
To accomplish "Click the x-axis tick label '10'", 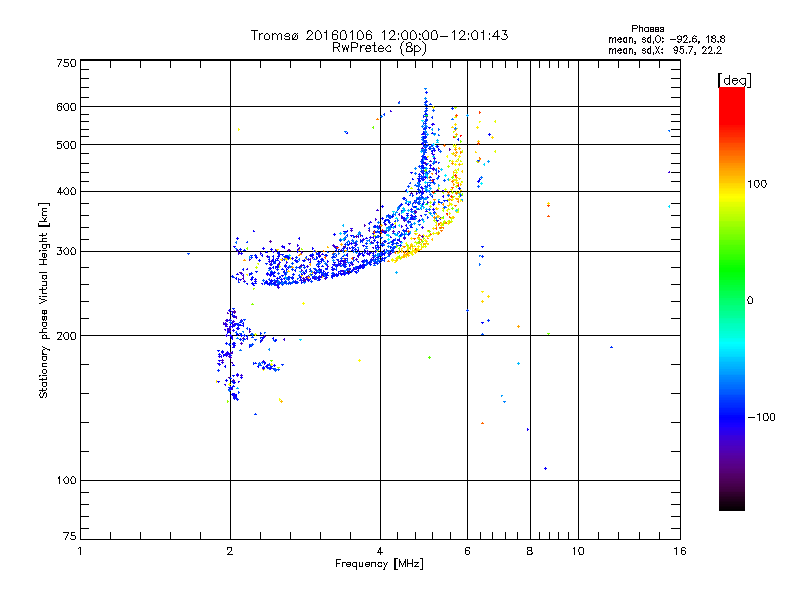I will (578, 551).
